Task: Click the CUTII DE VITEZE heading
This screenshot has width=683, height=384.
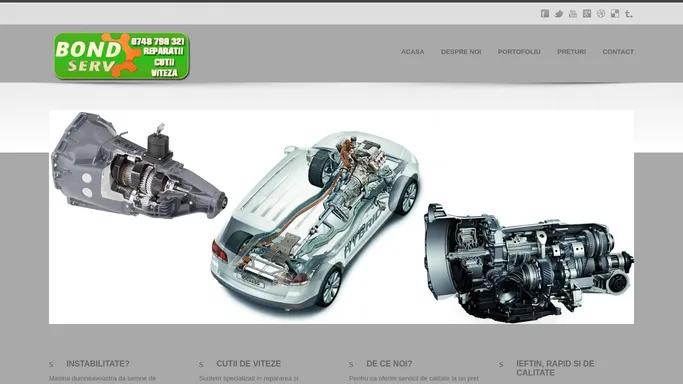Action: [248, 364]
